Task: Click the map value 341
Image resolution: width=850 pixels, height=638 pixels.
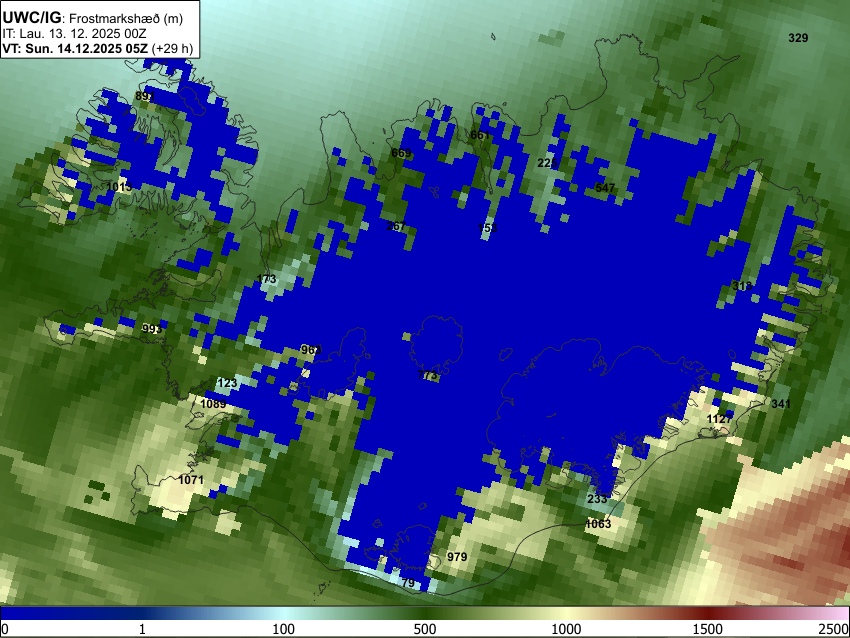Action: tap(781, 404)
